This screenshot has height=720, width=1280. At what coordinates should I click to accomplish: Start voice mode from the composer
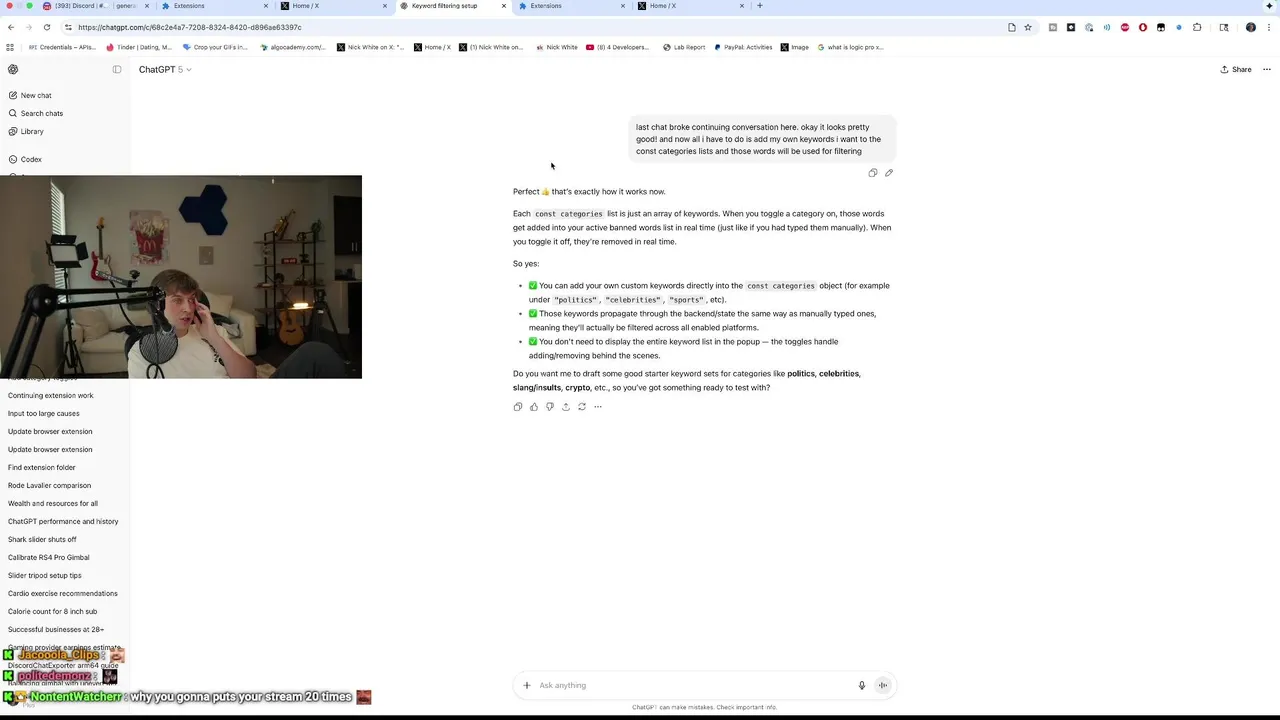pyautogui.click(x=883, y=685)
